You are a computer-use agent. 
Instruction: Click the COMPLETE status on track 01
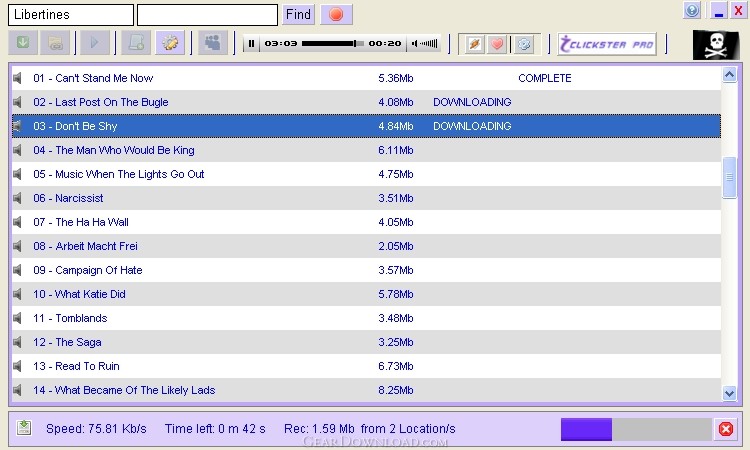(545, 78)
